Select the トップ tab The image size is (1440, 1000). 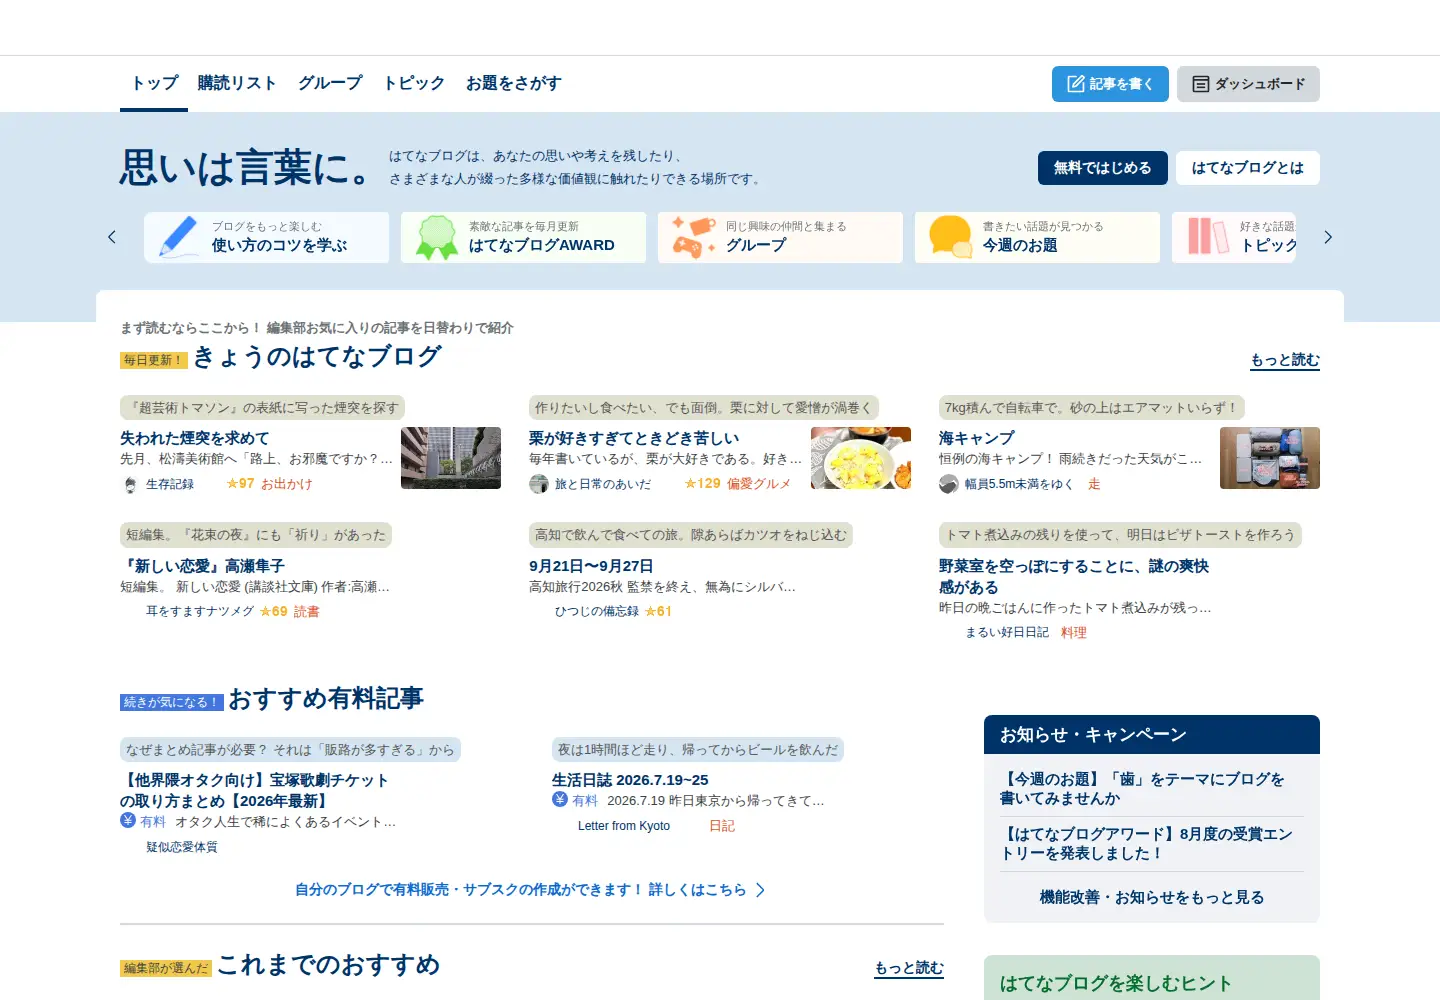pos(154,83)
